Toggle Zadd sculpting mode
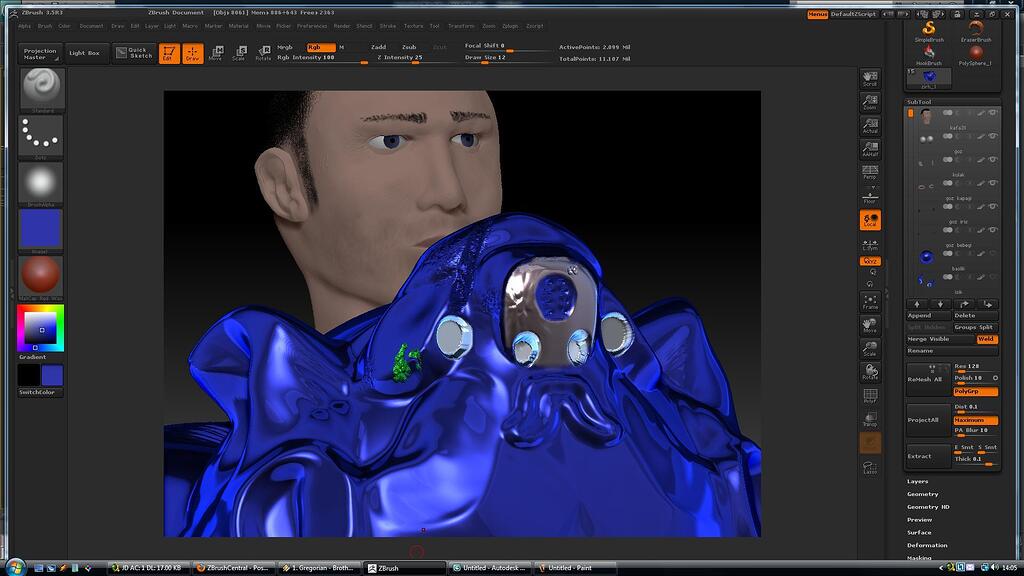This screenshot has height=576, width=1024. 377,47
